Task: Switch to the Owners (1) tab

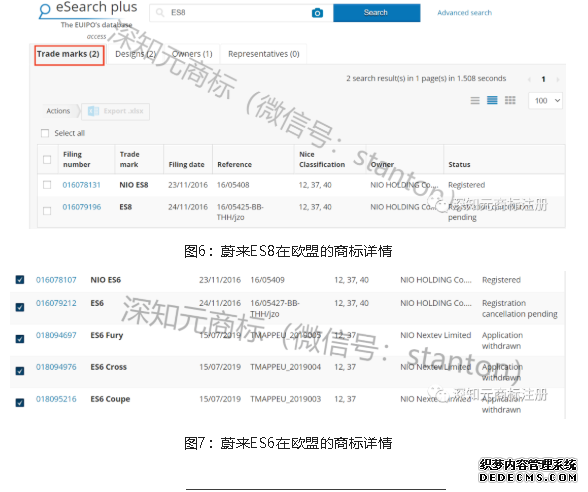Action: pyautogui.click(x=192, y=54)
